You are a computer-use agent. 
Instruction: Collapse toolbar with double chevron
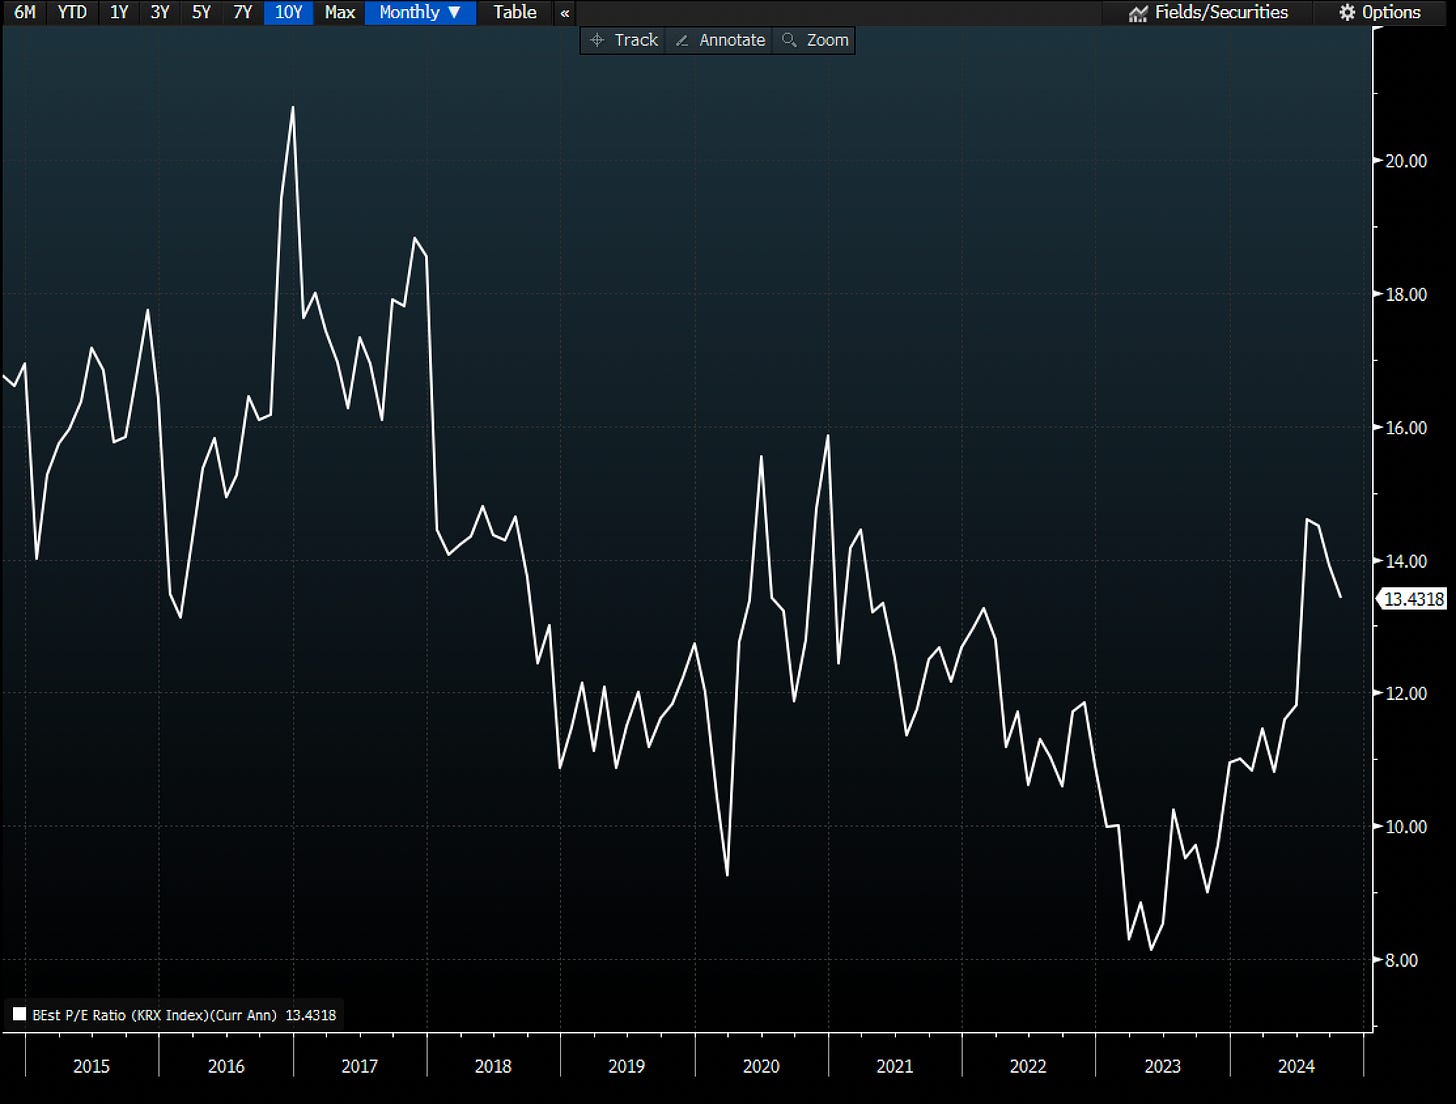[x=565, y=13]
